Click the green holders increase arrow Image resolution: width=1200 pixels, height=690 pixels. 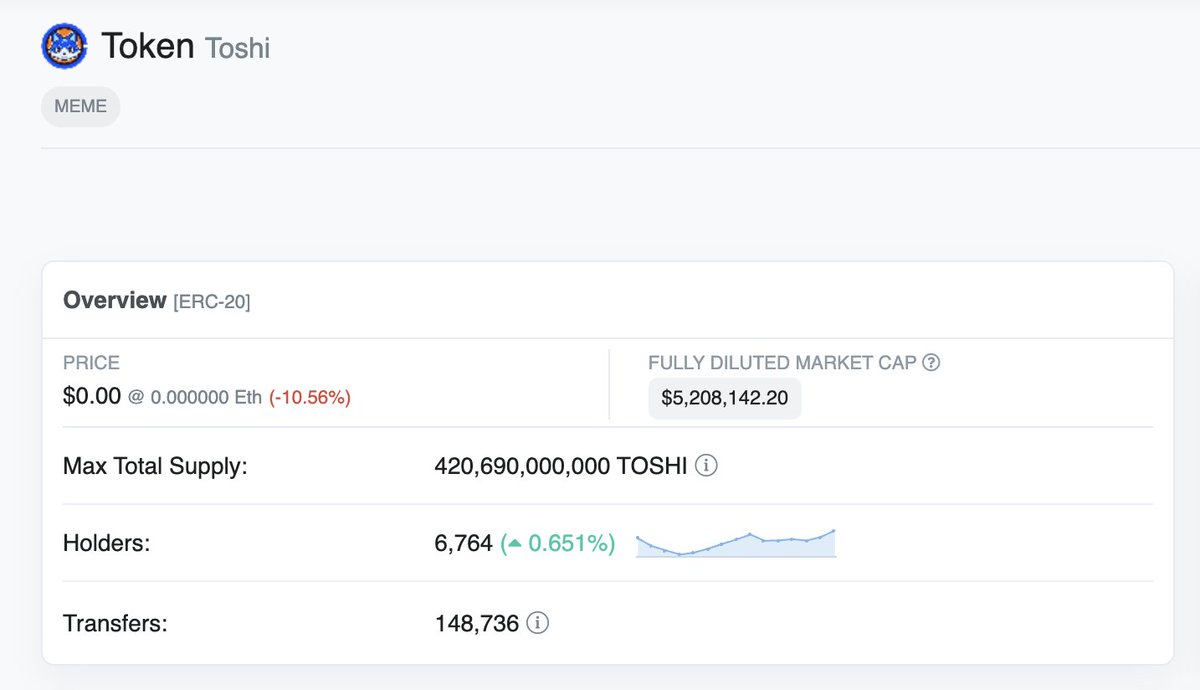(x=514, y=544)
